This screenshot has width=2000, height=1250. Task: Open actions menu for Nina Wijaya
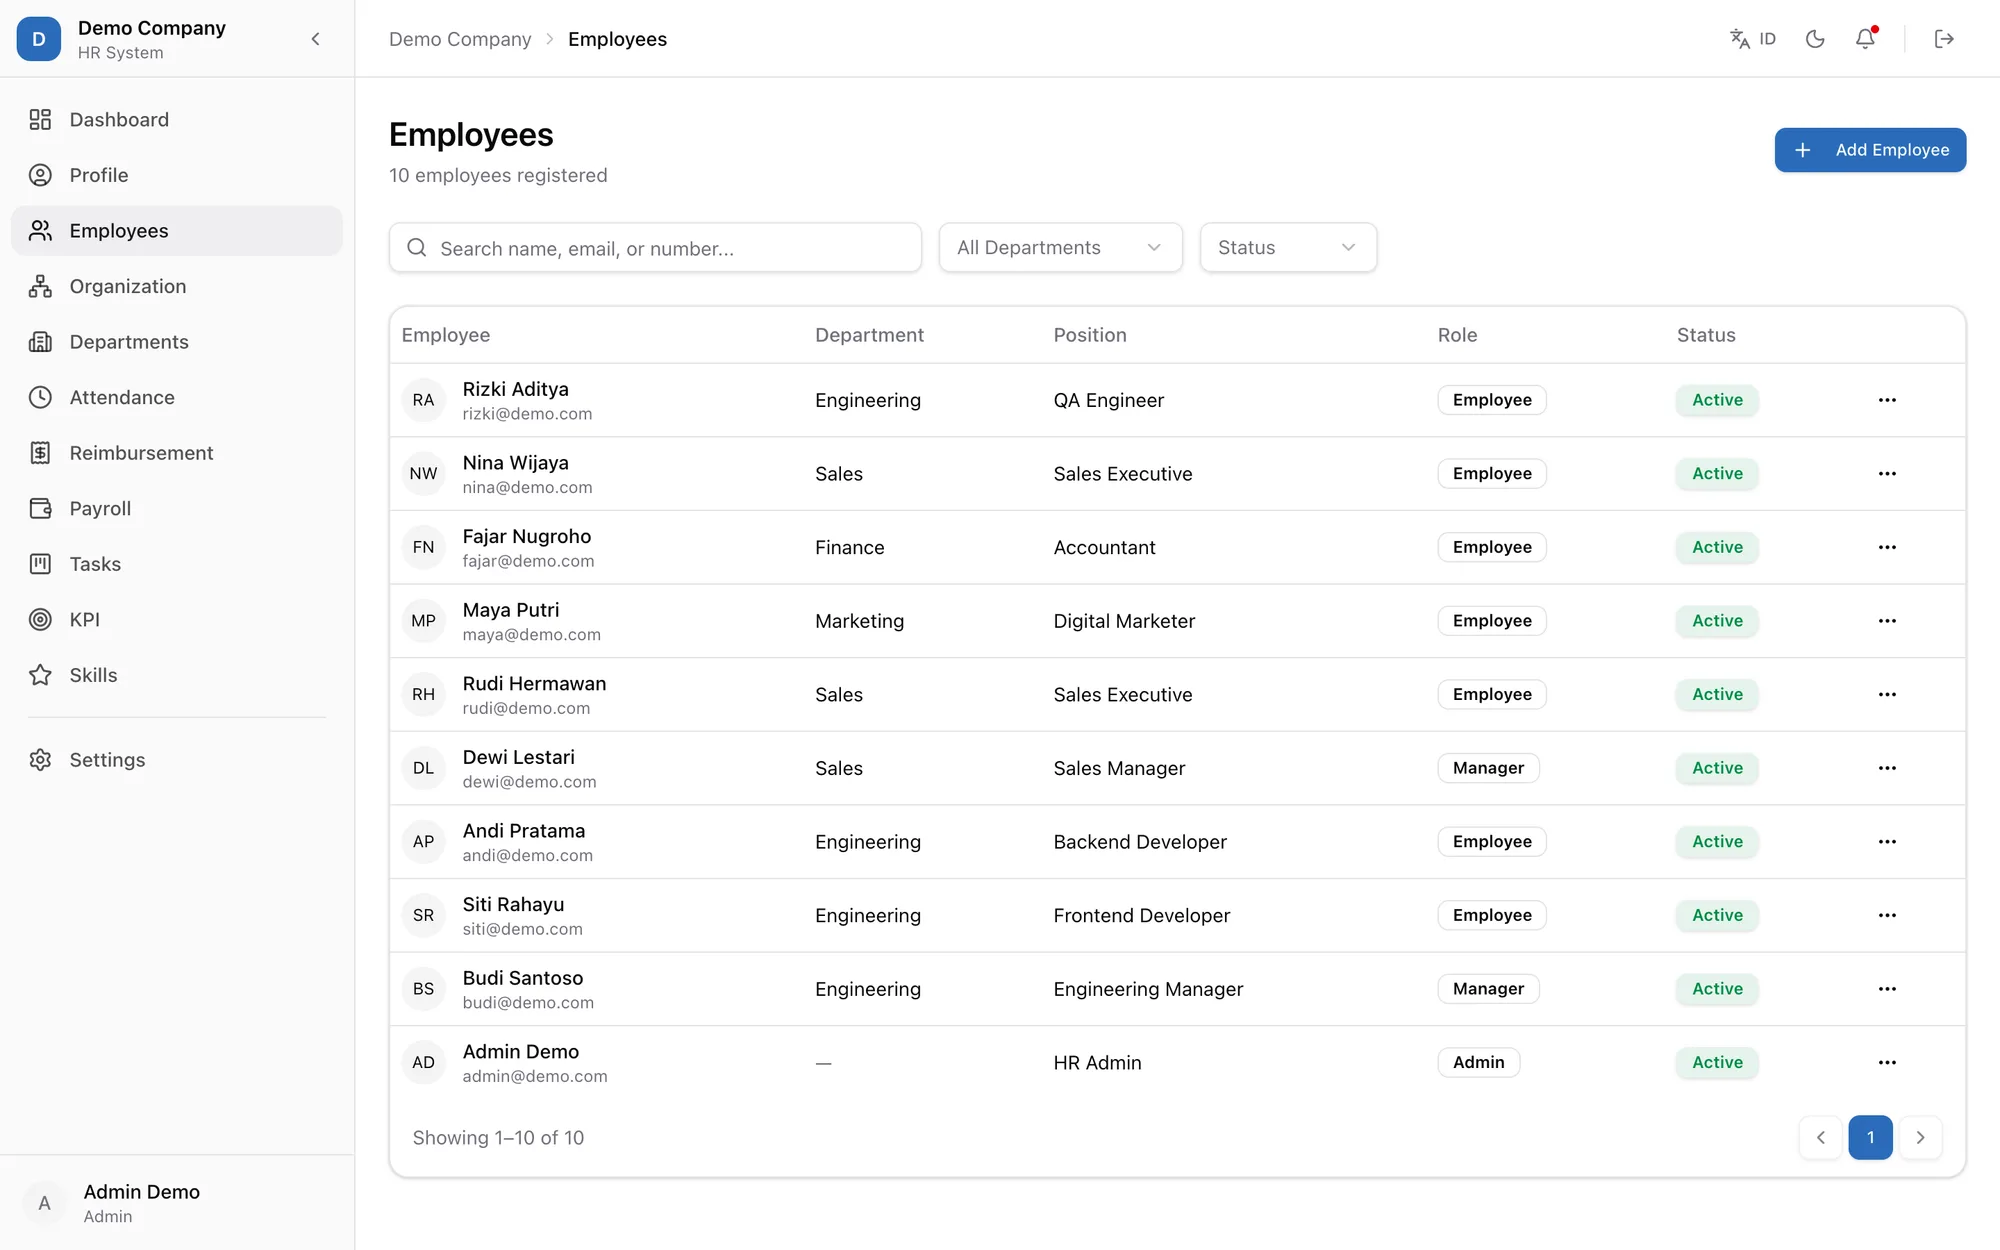1887,474
